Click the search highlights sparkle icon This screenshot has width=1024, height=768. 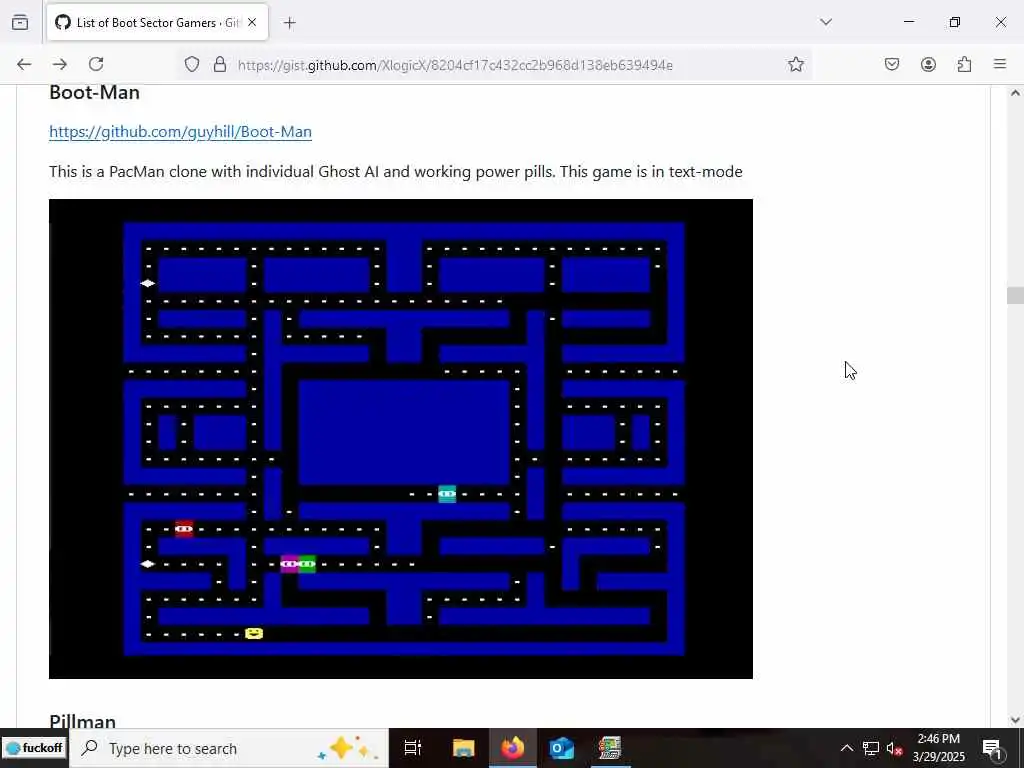click(x=346, y=748)
